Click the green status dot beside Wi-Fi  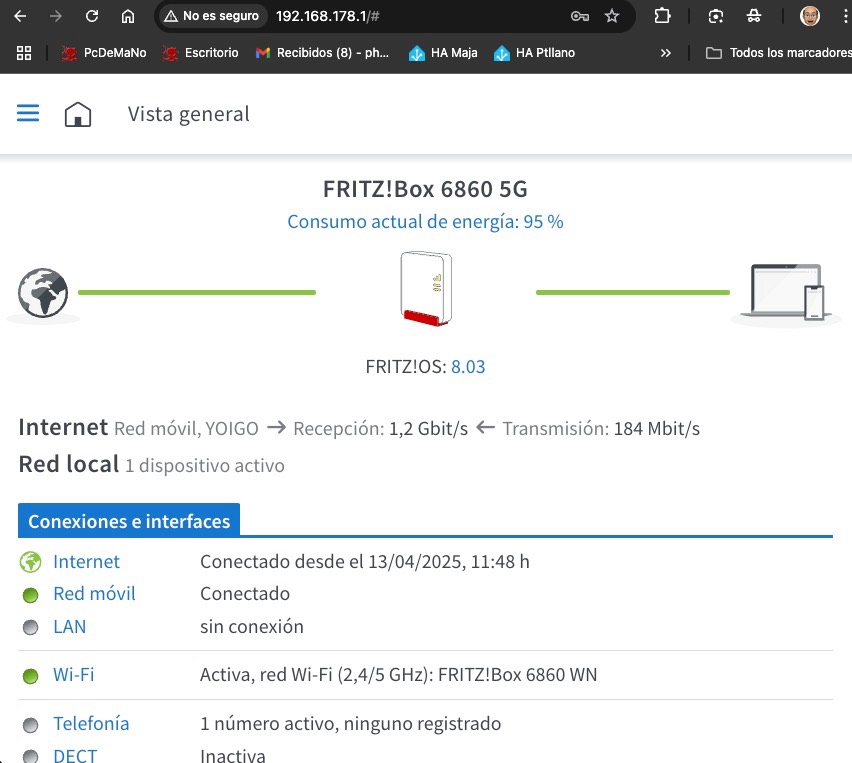tap(30, 676)
